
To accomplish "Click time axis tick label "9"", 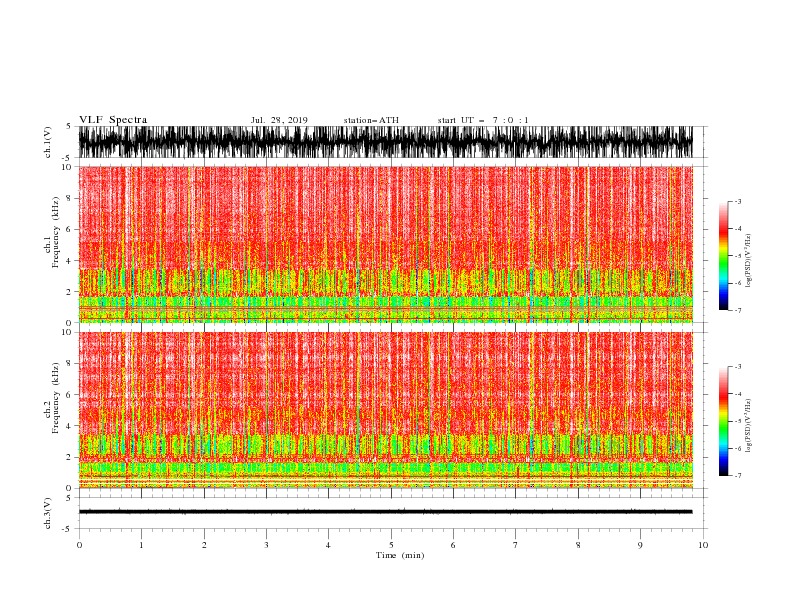I will pos(640,545).
